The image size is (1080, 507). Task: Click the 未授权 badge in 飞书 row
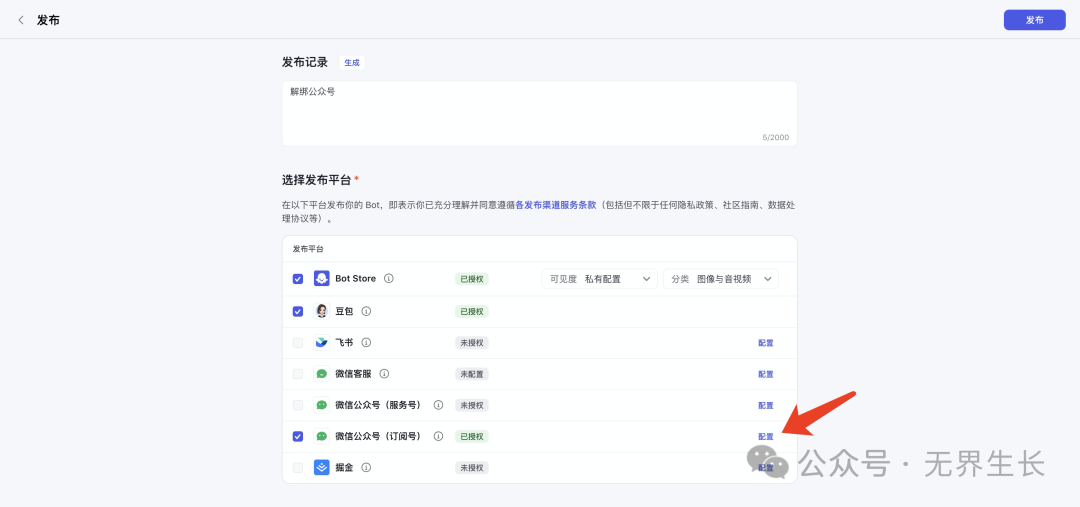coord(472,342)
